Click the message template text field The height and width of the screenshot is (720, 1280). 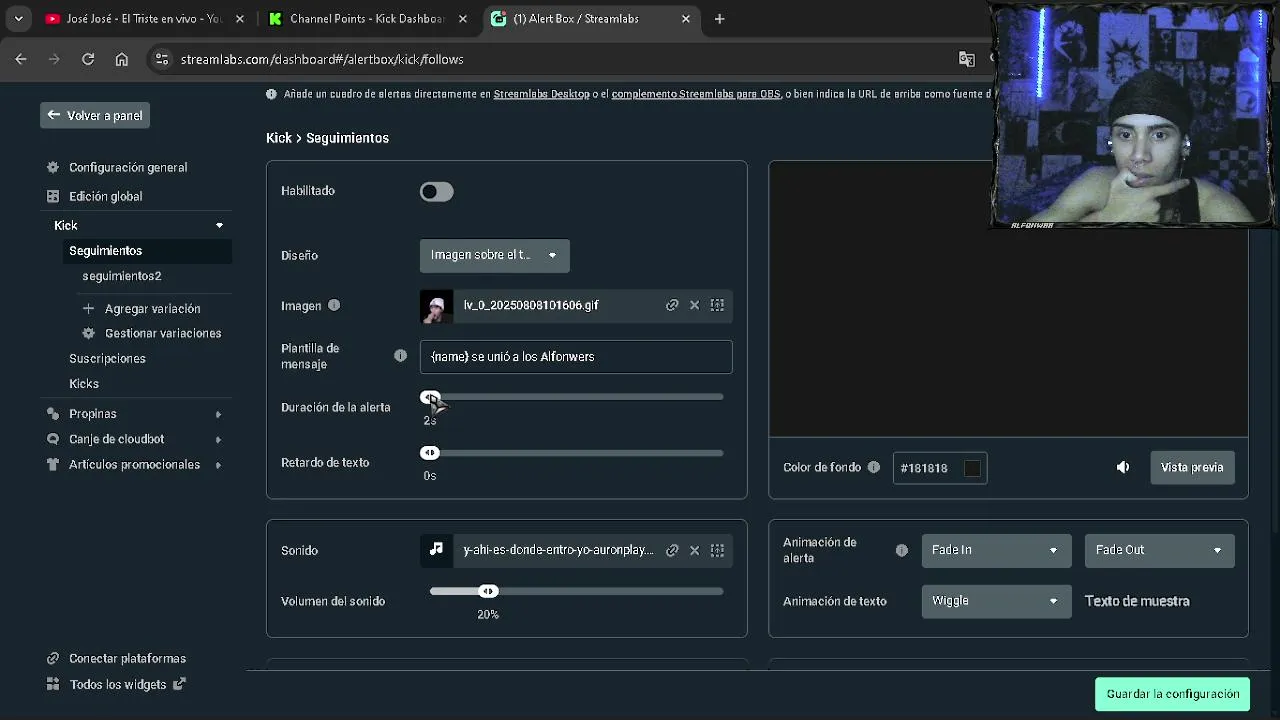pyautogui.click(x=576, y=357)
